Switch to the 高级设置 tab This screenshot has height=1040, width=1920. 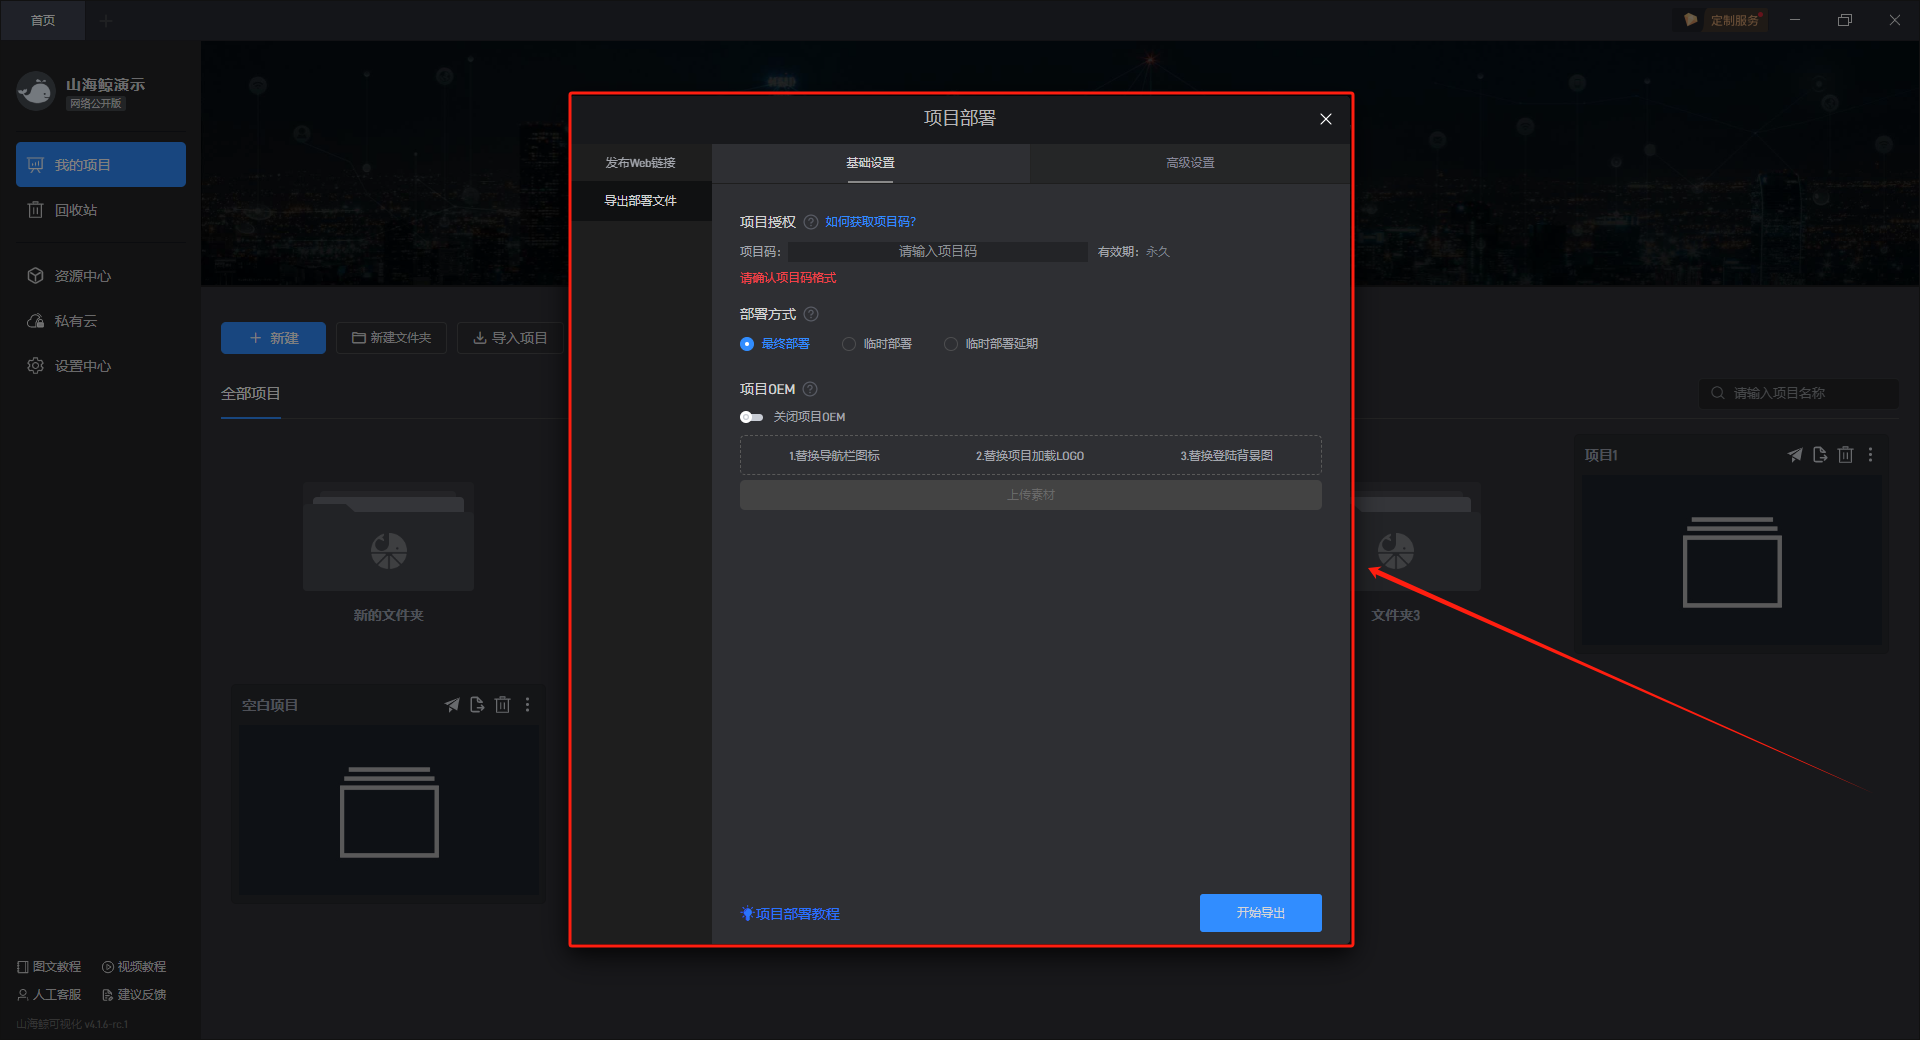click(x=1190, y=163)
